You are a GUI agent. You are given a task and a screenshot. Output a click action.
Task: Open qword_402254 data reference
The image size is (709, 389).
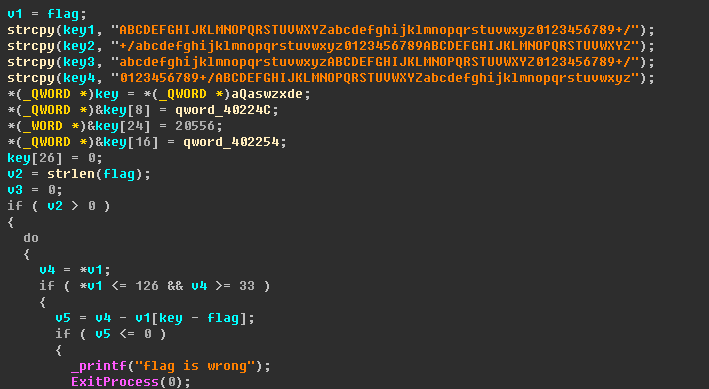(231, 142)
